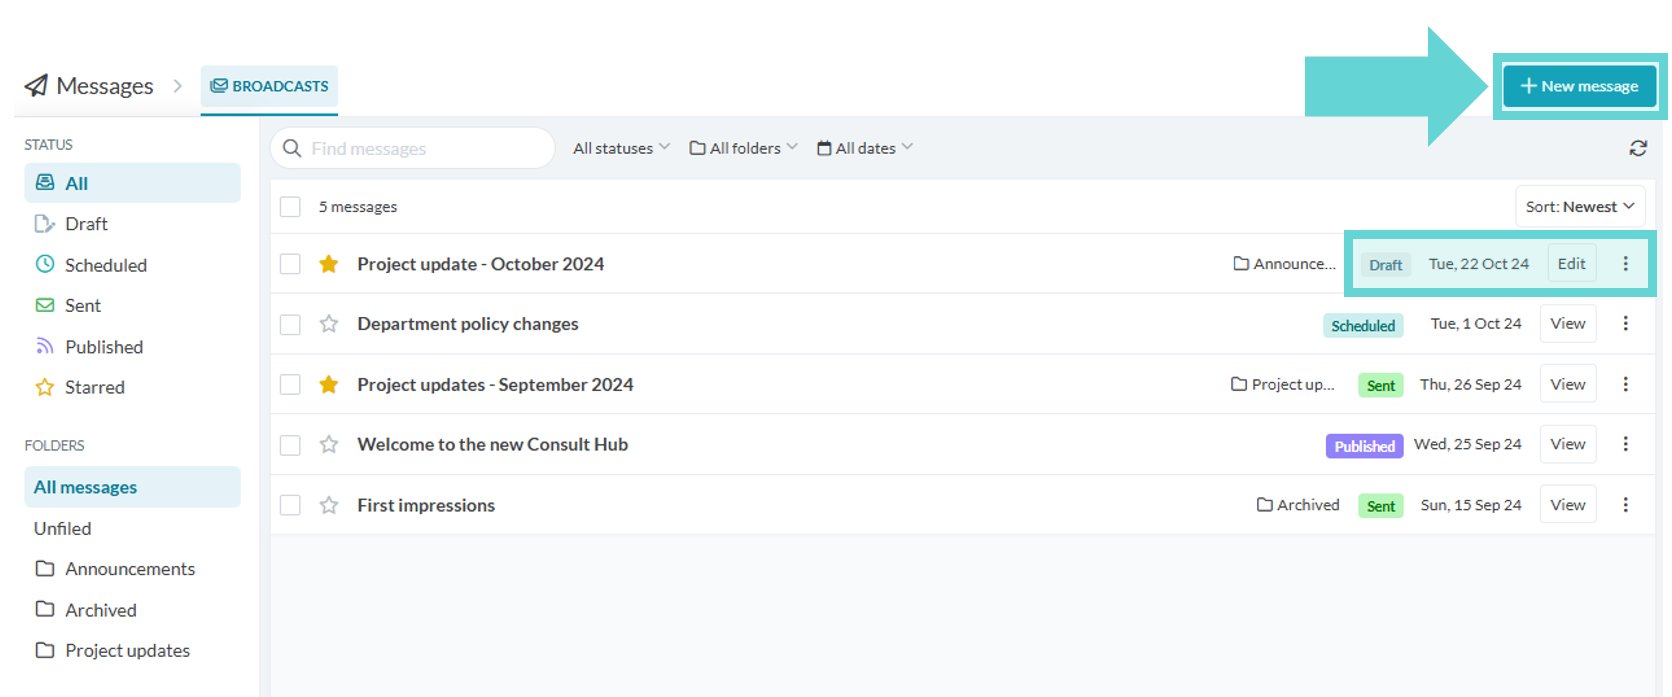Unstar the Project update - October 2024 message
1672x697 pixels.
point(328,264)
